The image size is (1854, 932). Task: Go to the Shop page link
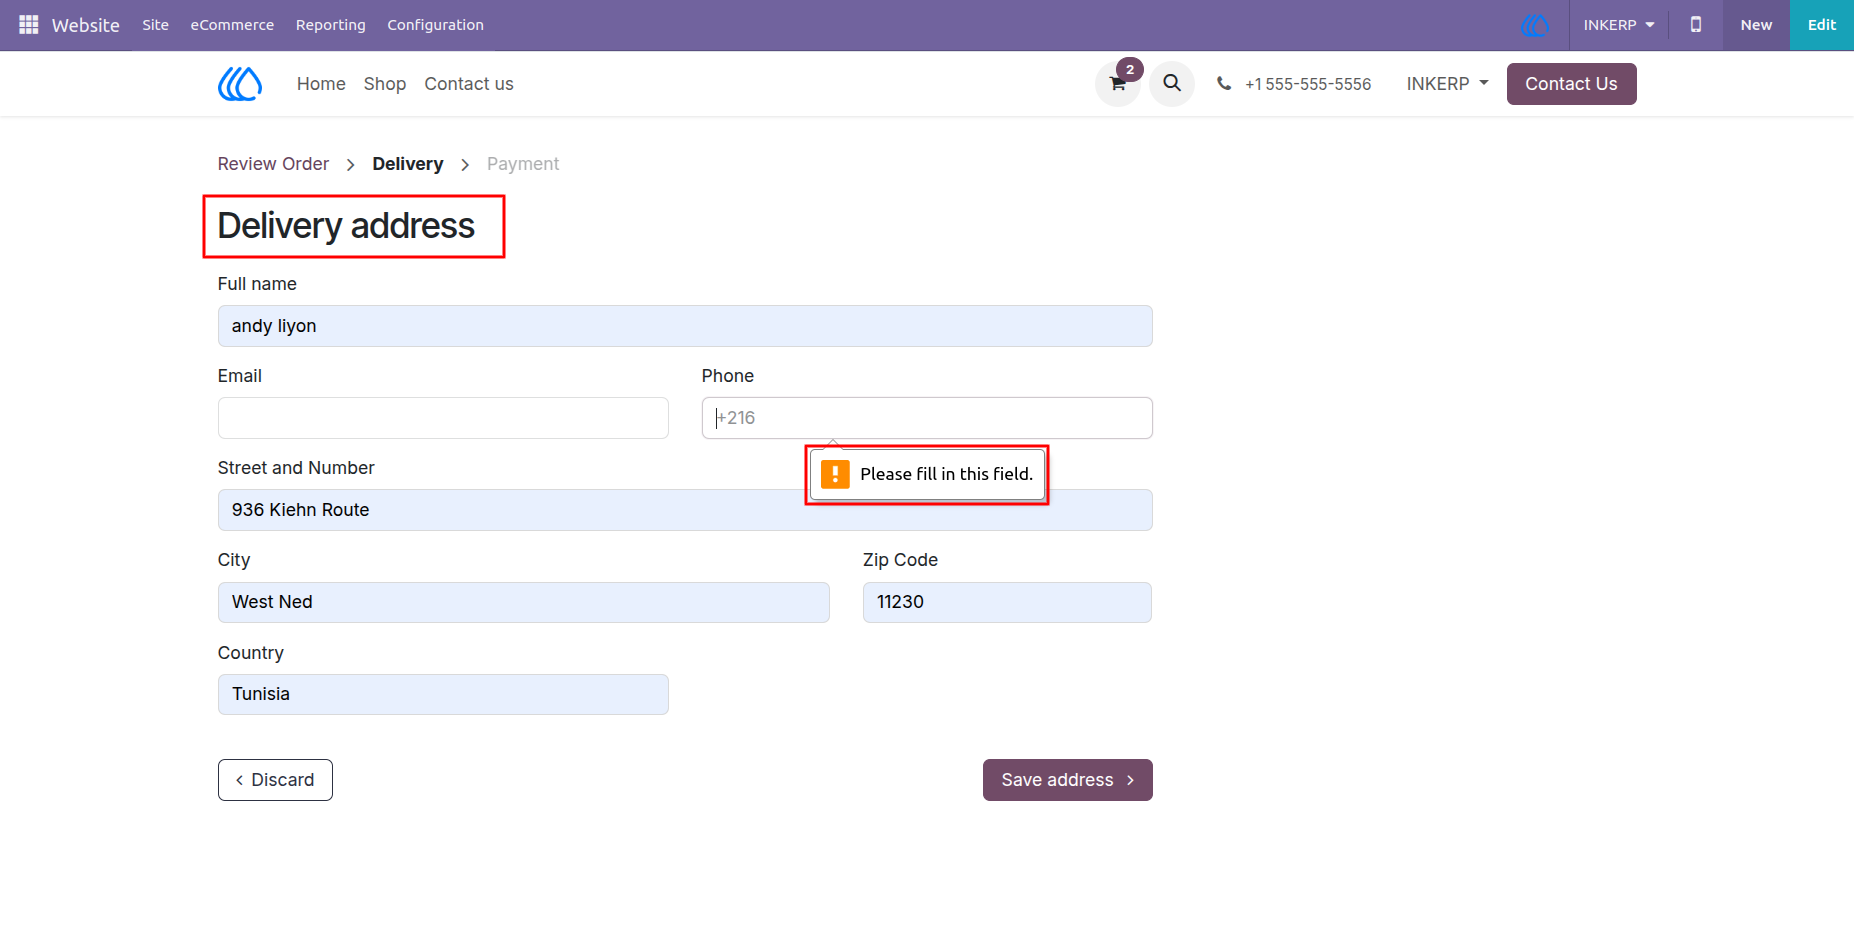click(384, 84)
